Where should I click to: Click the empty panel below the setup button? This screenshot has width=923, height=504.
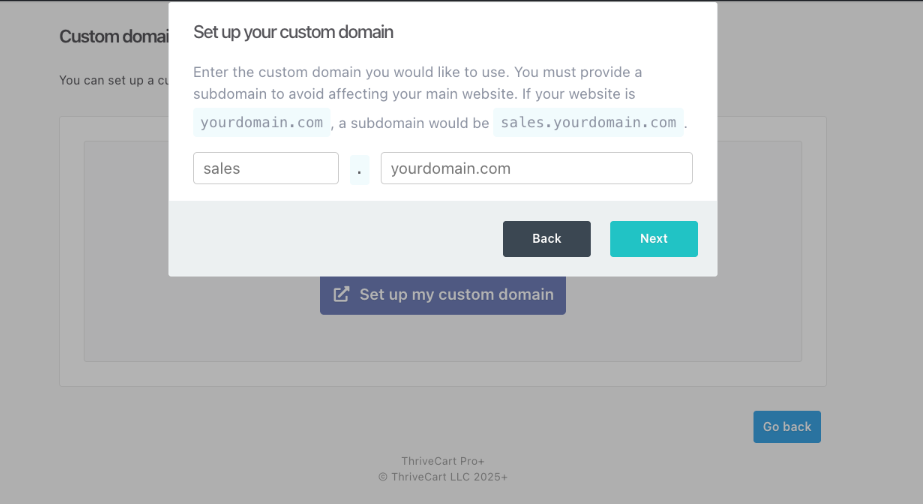point(443,338)
